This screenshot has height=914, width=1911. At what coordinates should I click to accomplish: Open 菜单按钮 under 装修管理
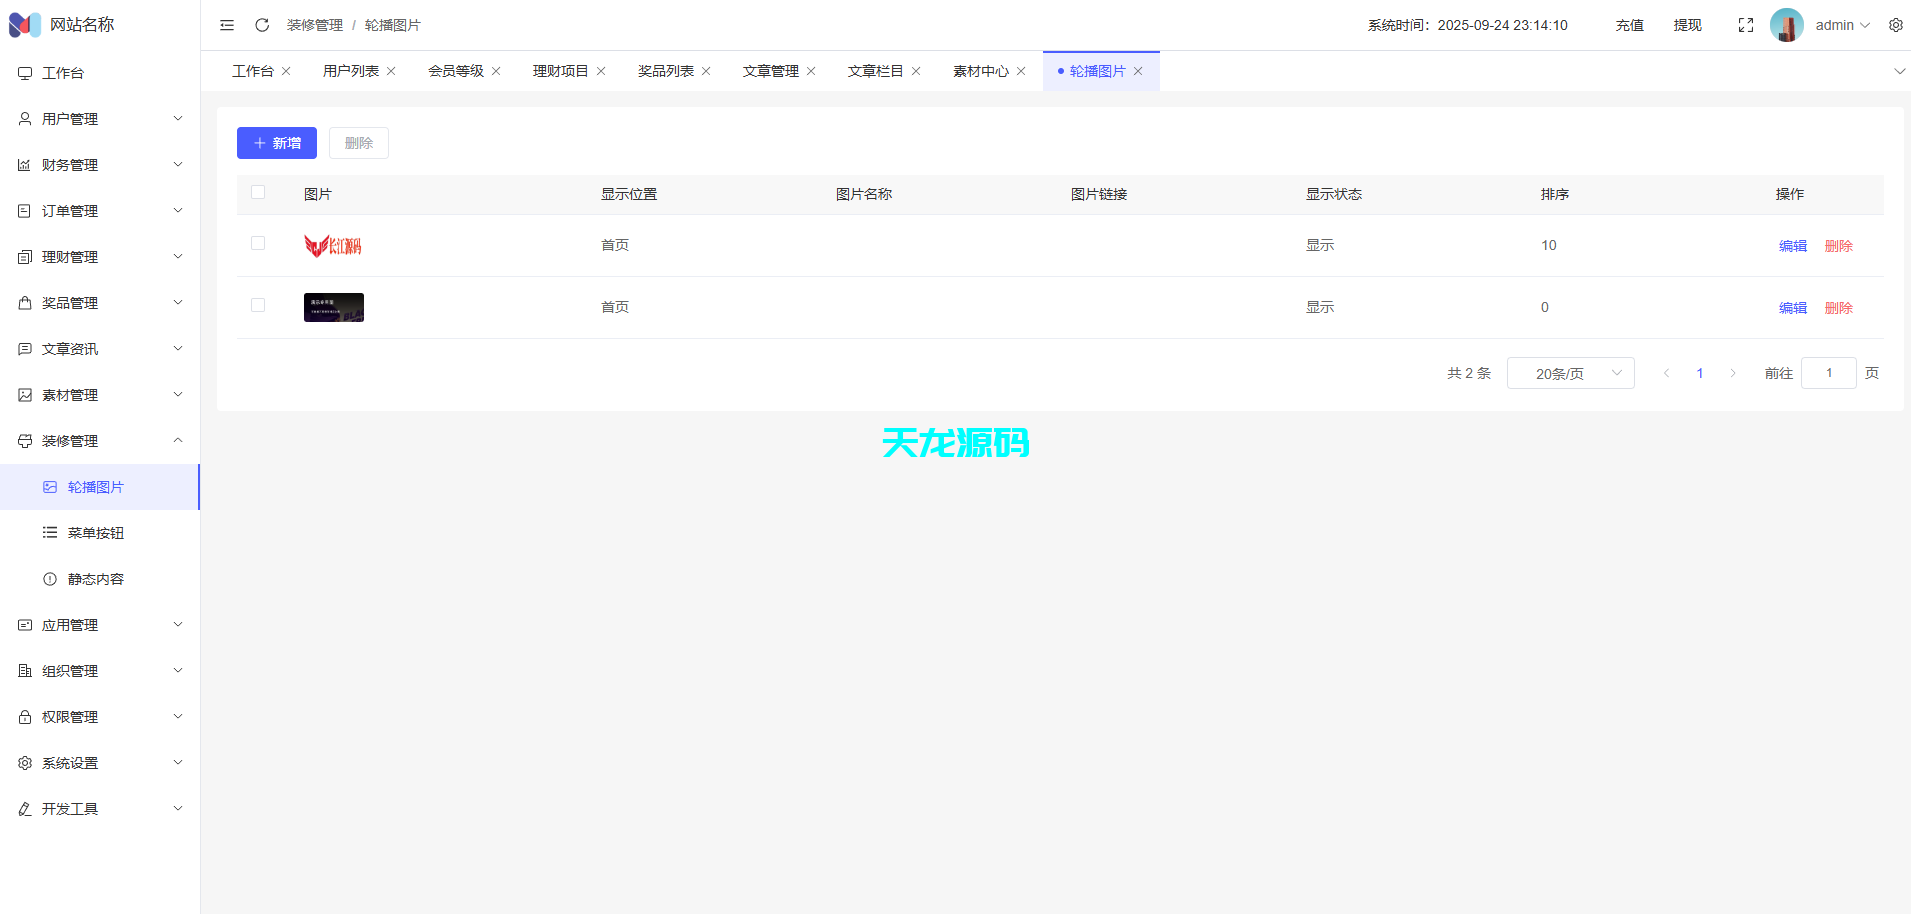95,532
